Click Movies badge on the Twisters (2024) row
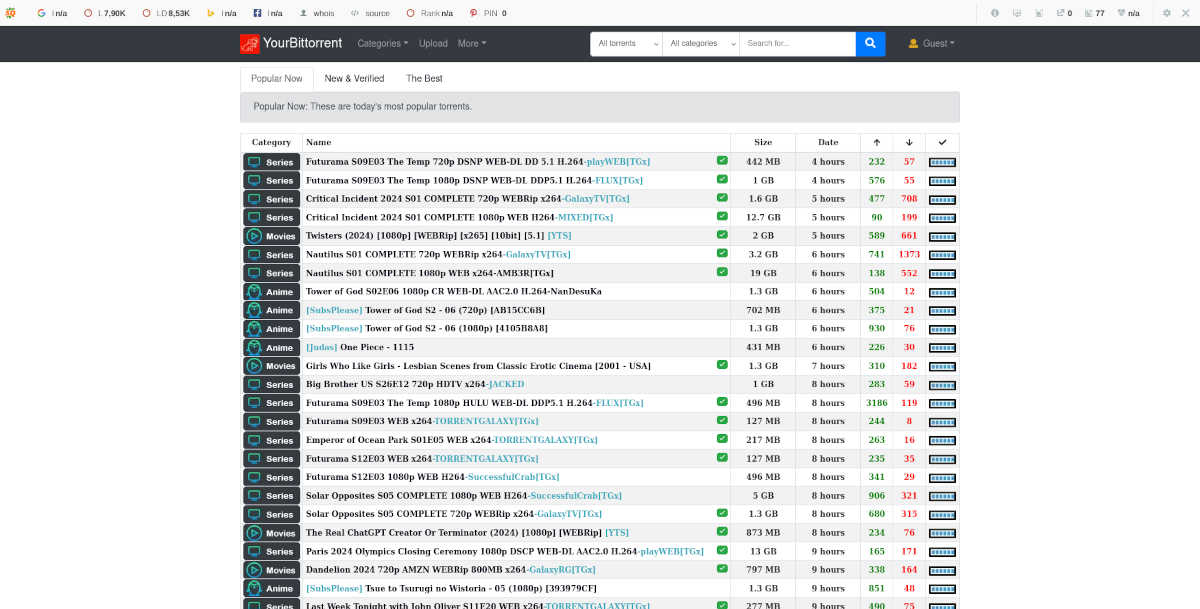Screen dimensions: 1200x609 271,236
